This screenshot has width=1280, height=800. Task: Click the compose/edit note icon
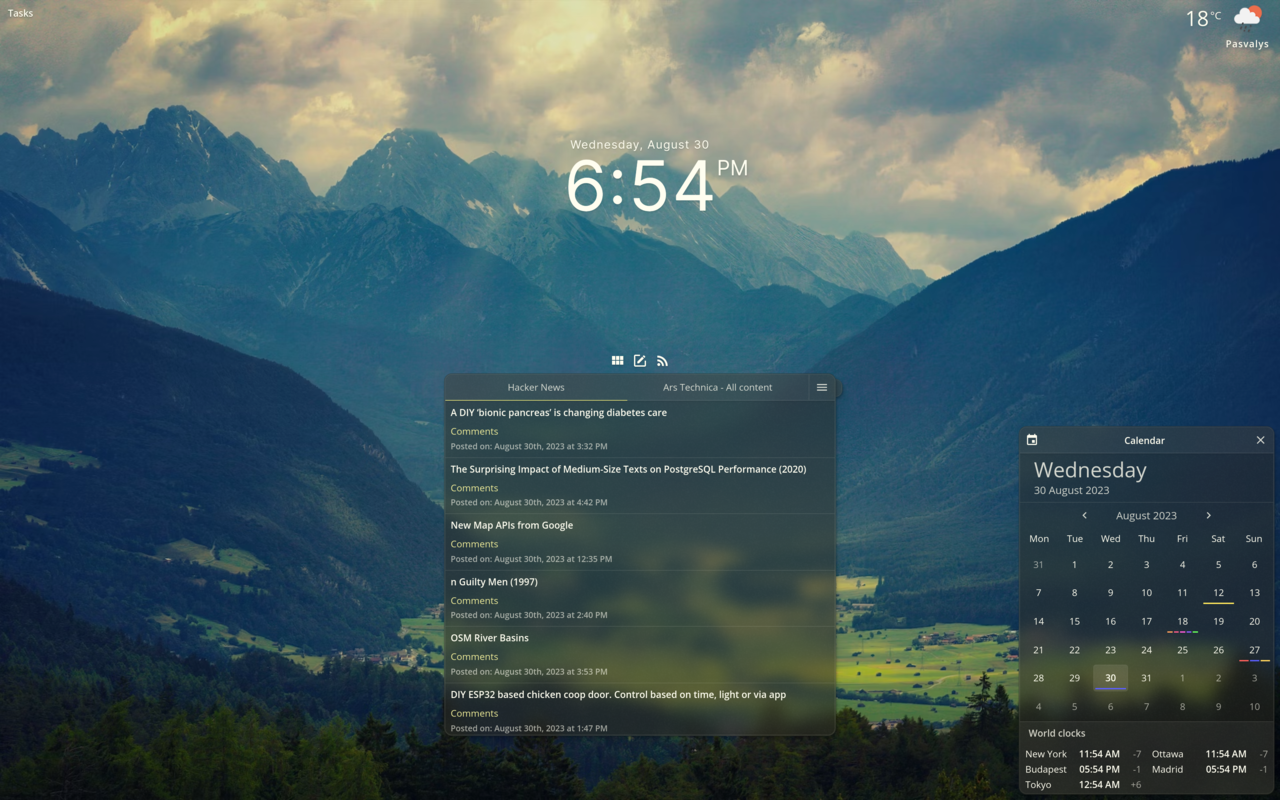(x=640, y=360)
